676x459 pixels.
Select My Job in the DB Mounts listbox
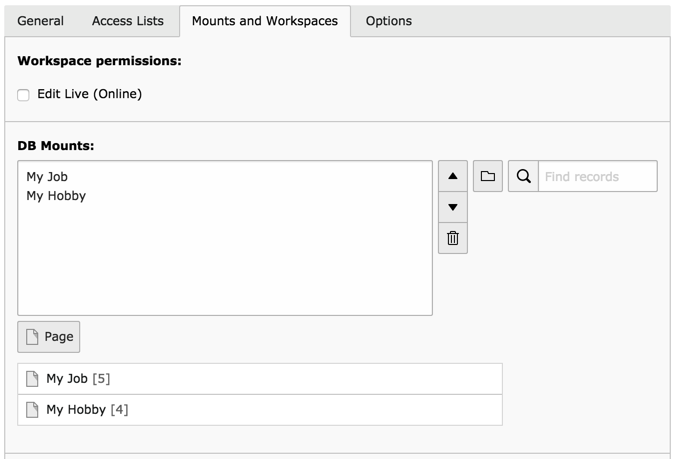[47, 177]
